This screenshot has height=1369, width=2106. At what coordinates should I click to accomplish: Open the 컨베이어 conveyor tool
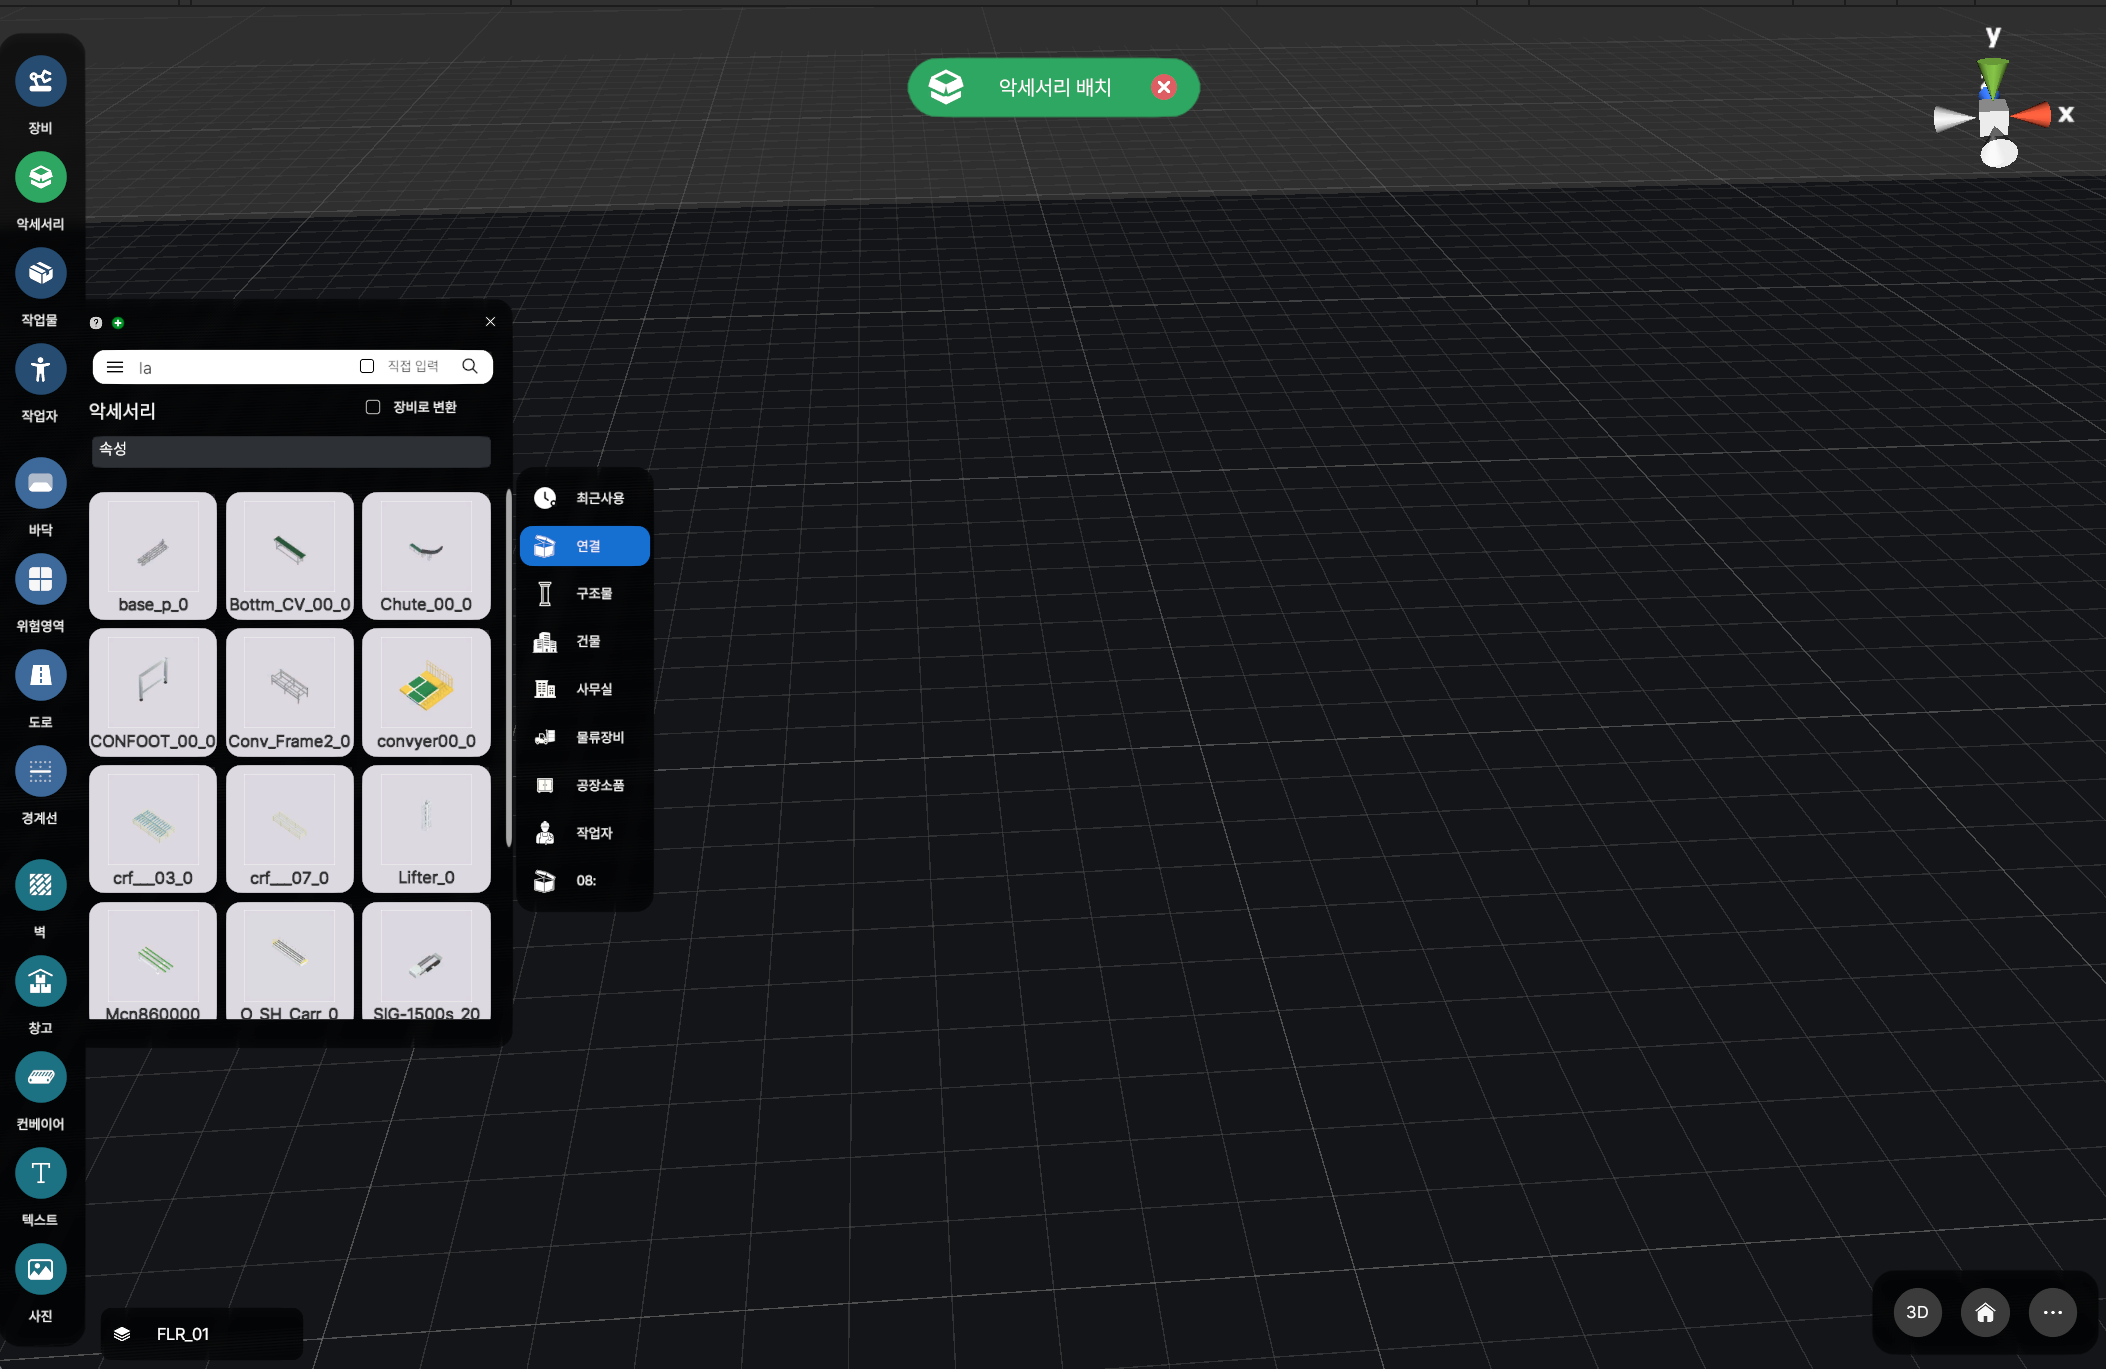[40, 1077]
